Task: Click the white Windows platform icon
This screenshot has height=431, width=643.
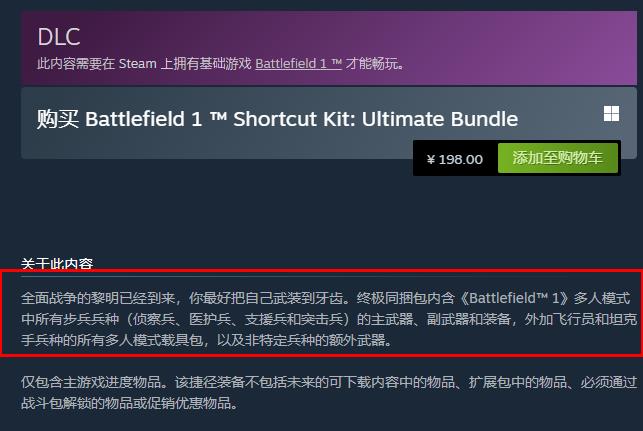Action: coord(611,114)
